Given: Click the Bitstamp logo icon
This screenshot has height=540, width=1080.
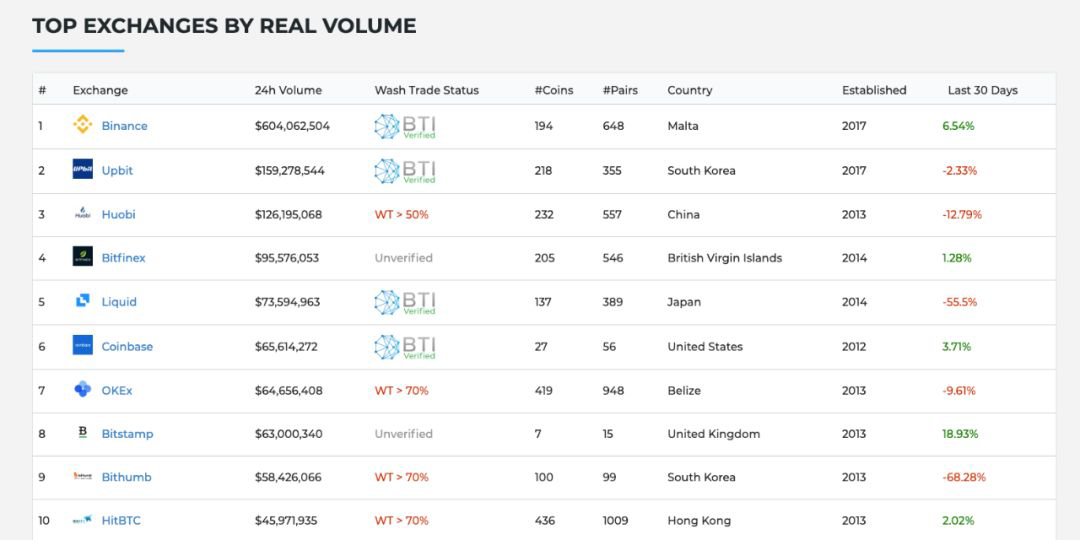Looking at the screenshot, I should 83,433.
